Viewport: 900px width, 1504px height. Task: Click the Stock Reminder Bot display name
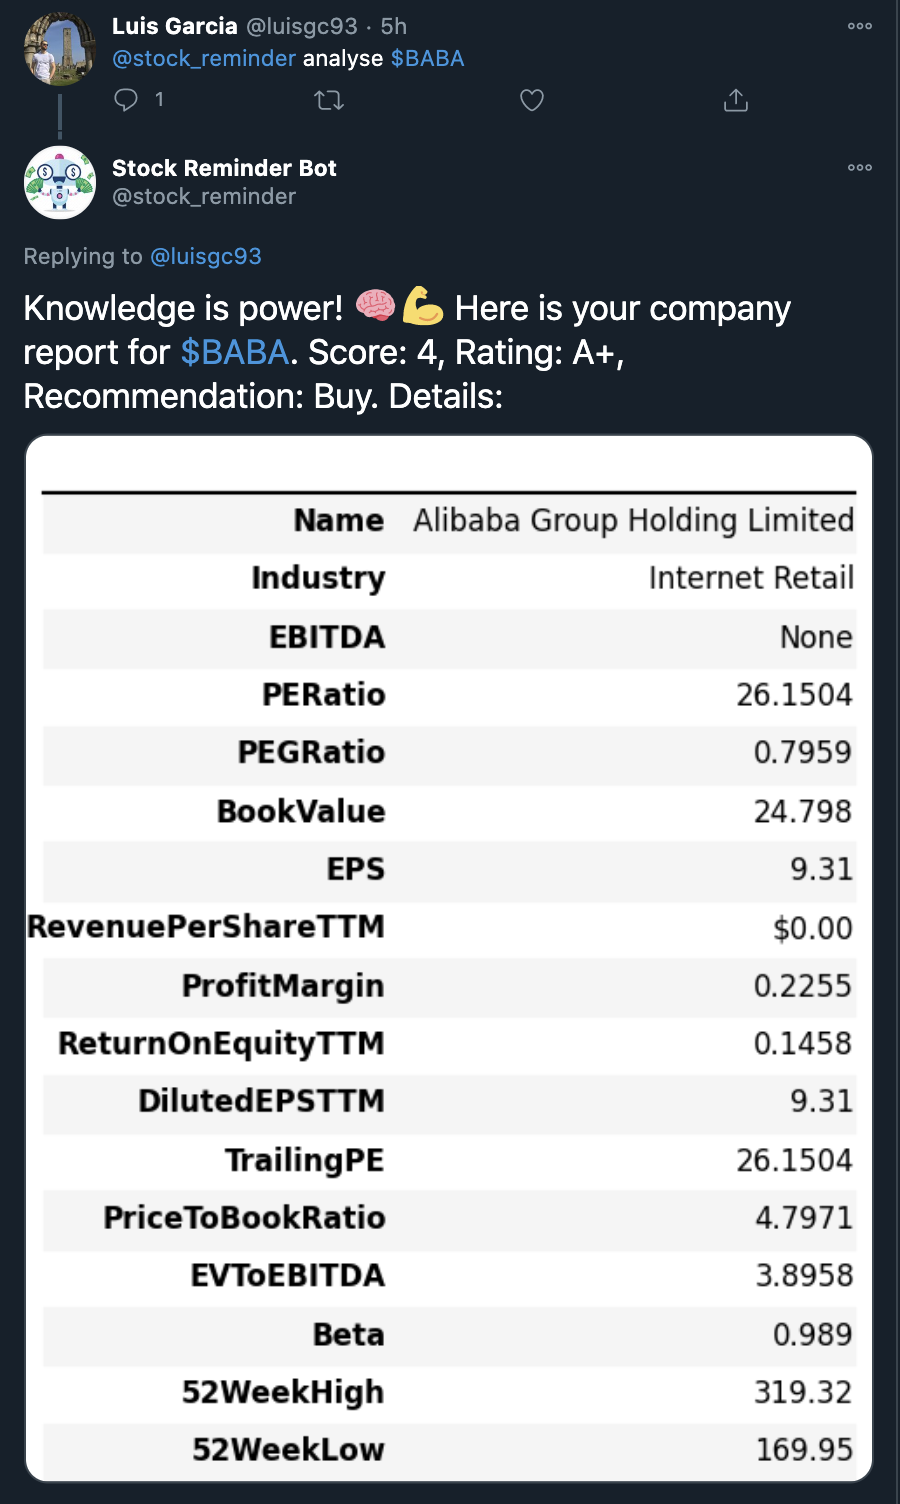[224, 168]
